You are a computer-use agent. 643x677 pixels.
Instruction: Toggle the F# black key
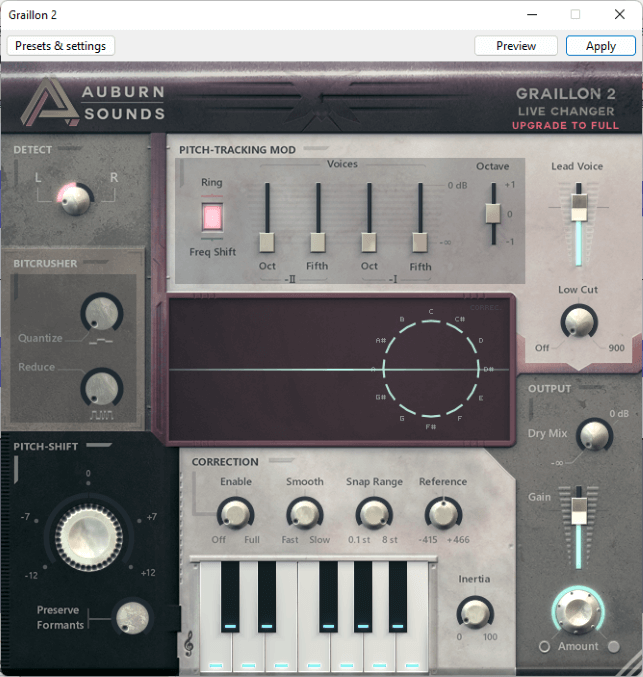(x=328, y=597)
